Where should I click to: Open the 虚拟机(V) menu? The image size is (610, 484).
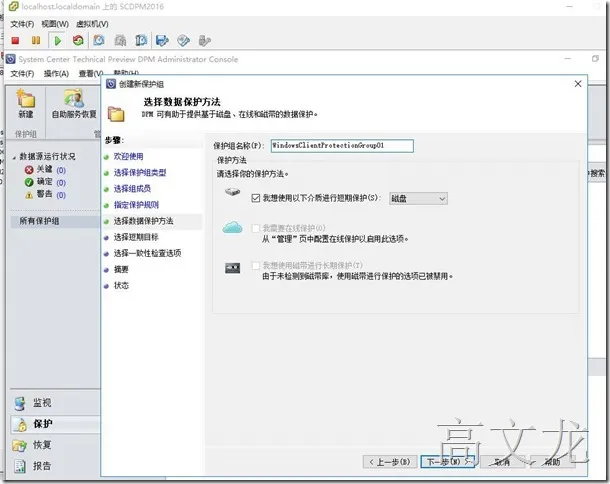92,24
